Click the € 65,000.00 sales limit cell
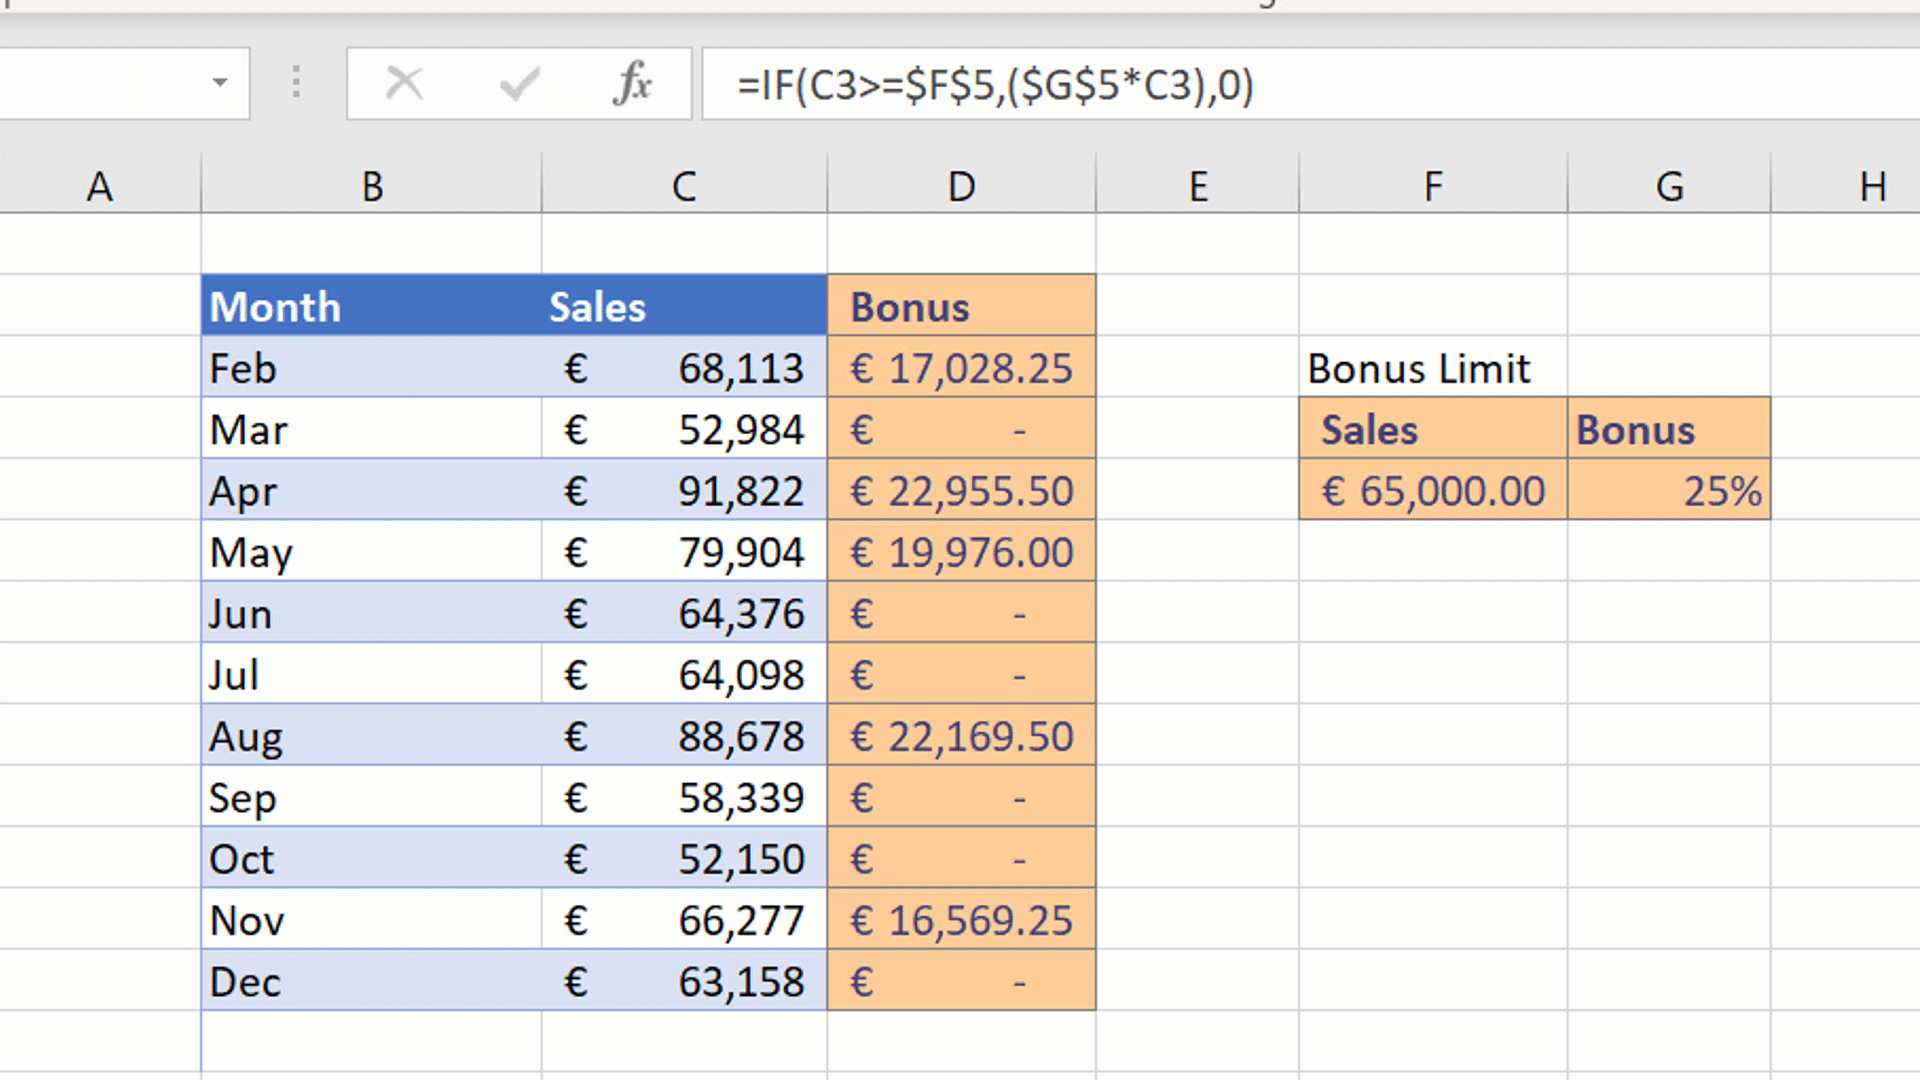 coord(1433,490)
